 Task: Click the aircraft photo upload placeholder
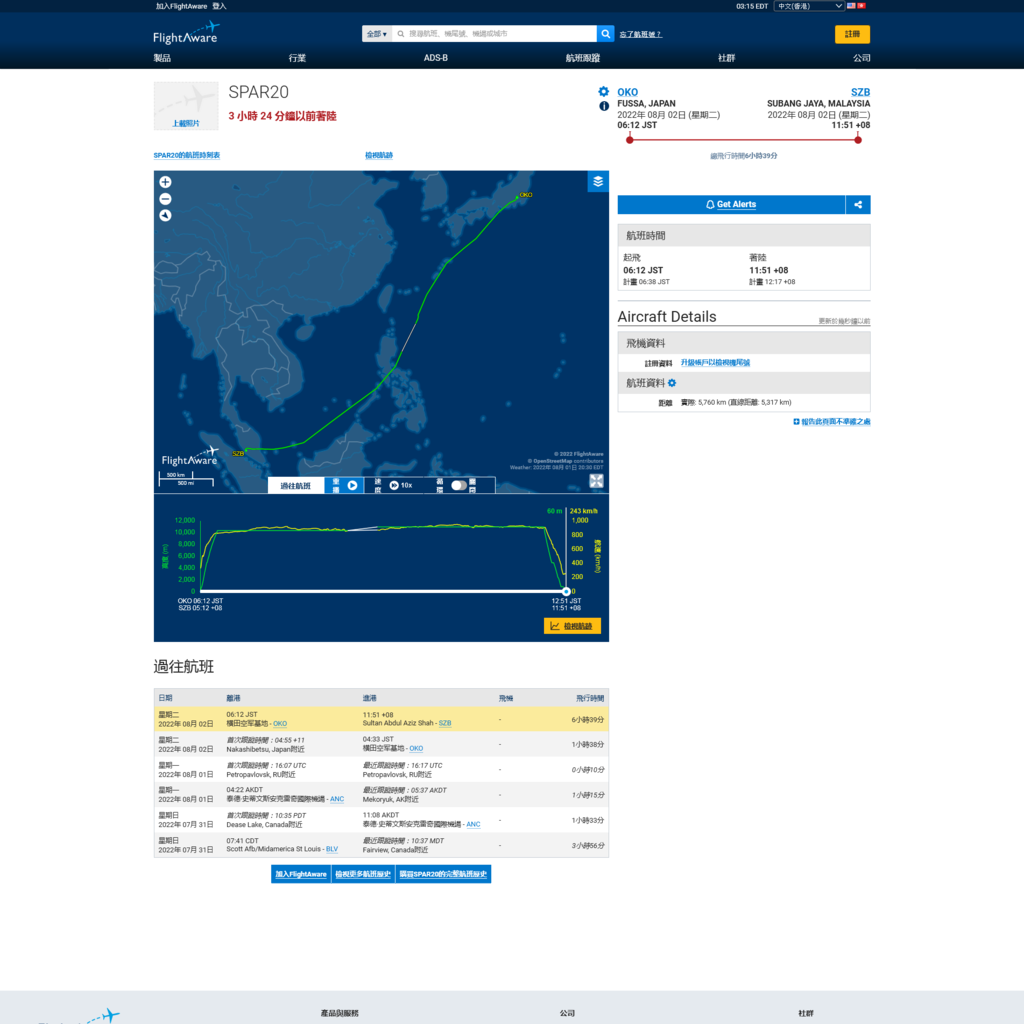pos(186,106)
